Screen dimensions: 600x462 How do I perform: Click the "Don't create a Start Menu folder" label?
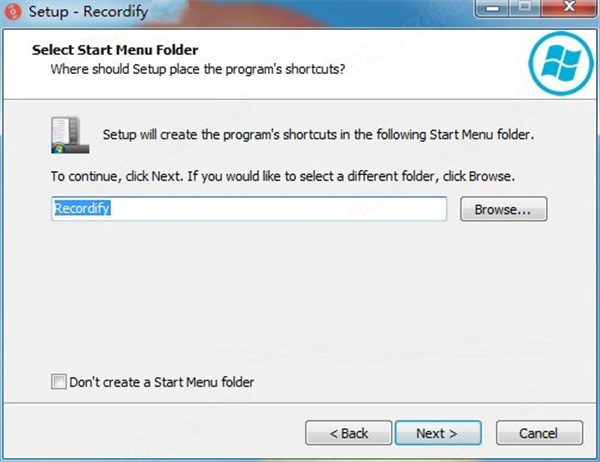162,382
